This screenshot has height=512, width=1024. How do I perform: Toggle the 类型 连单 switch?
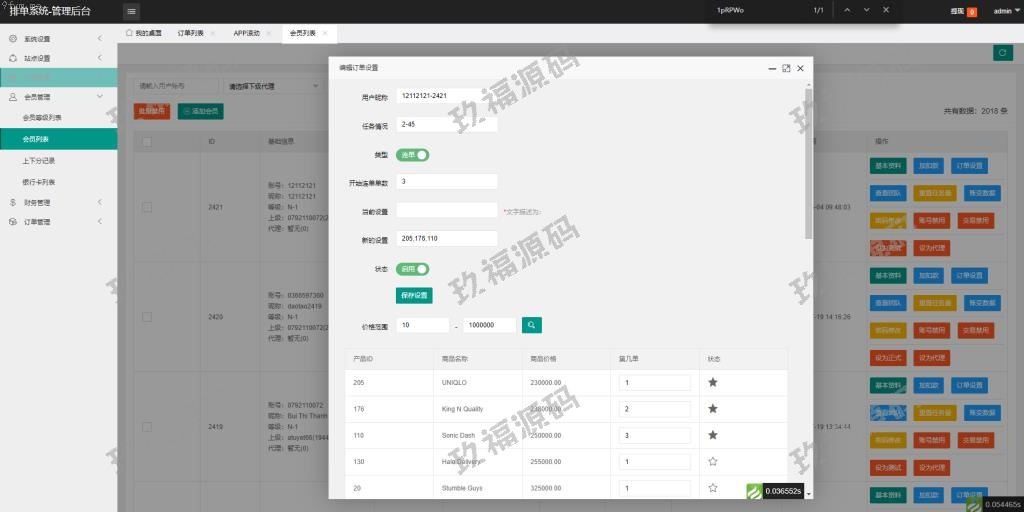pos(413,155)
